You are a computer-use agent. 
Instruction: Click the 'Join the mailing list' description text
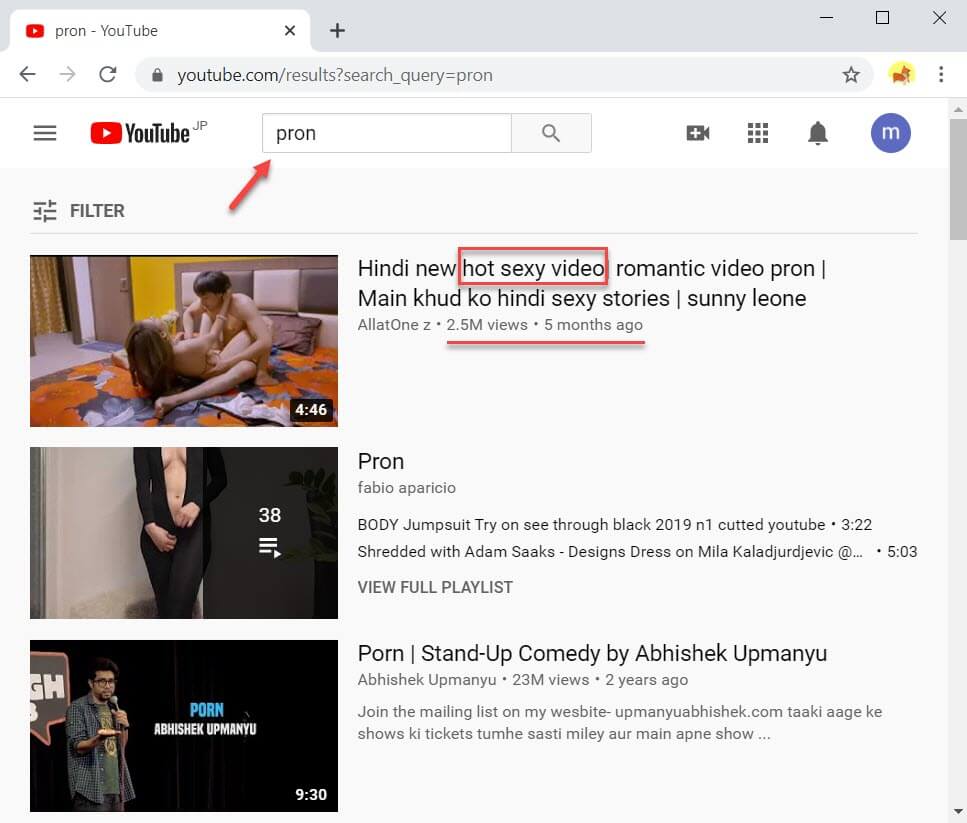point(620,723)
